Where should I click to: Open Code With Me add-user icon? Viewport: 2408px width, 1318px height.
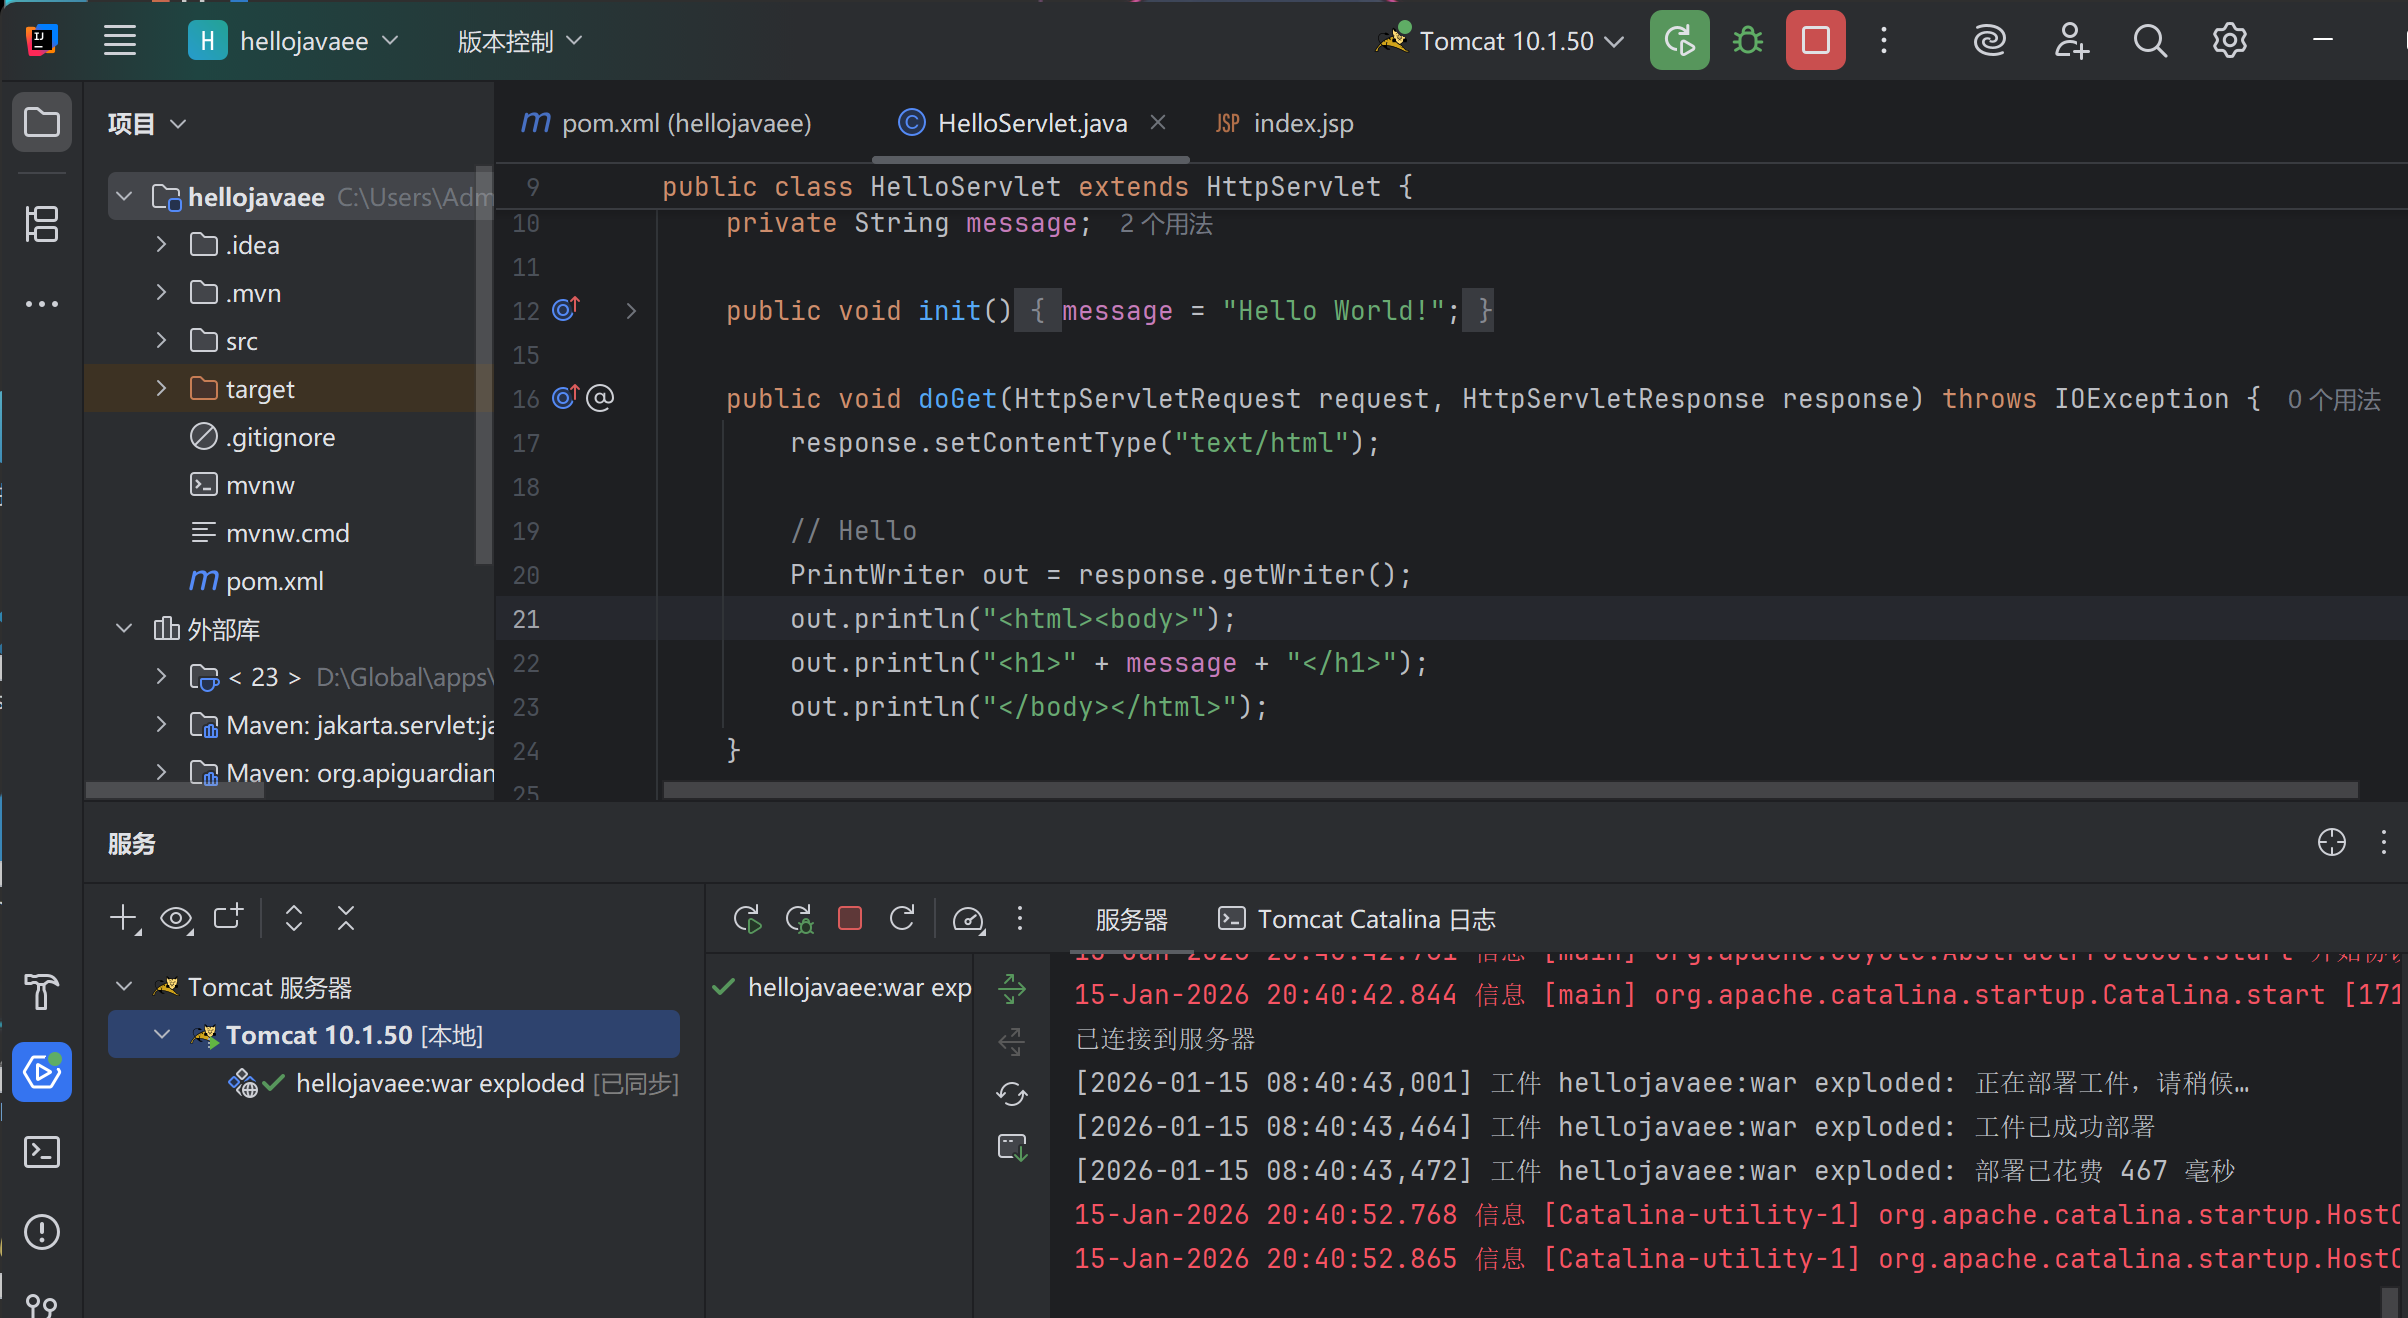coord(2070,41)
